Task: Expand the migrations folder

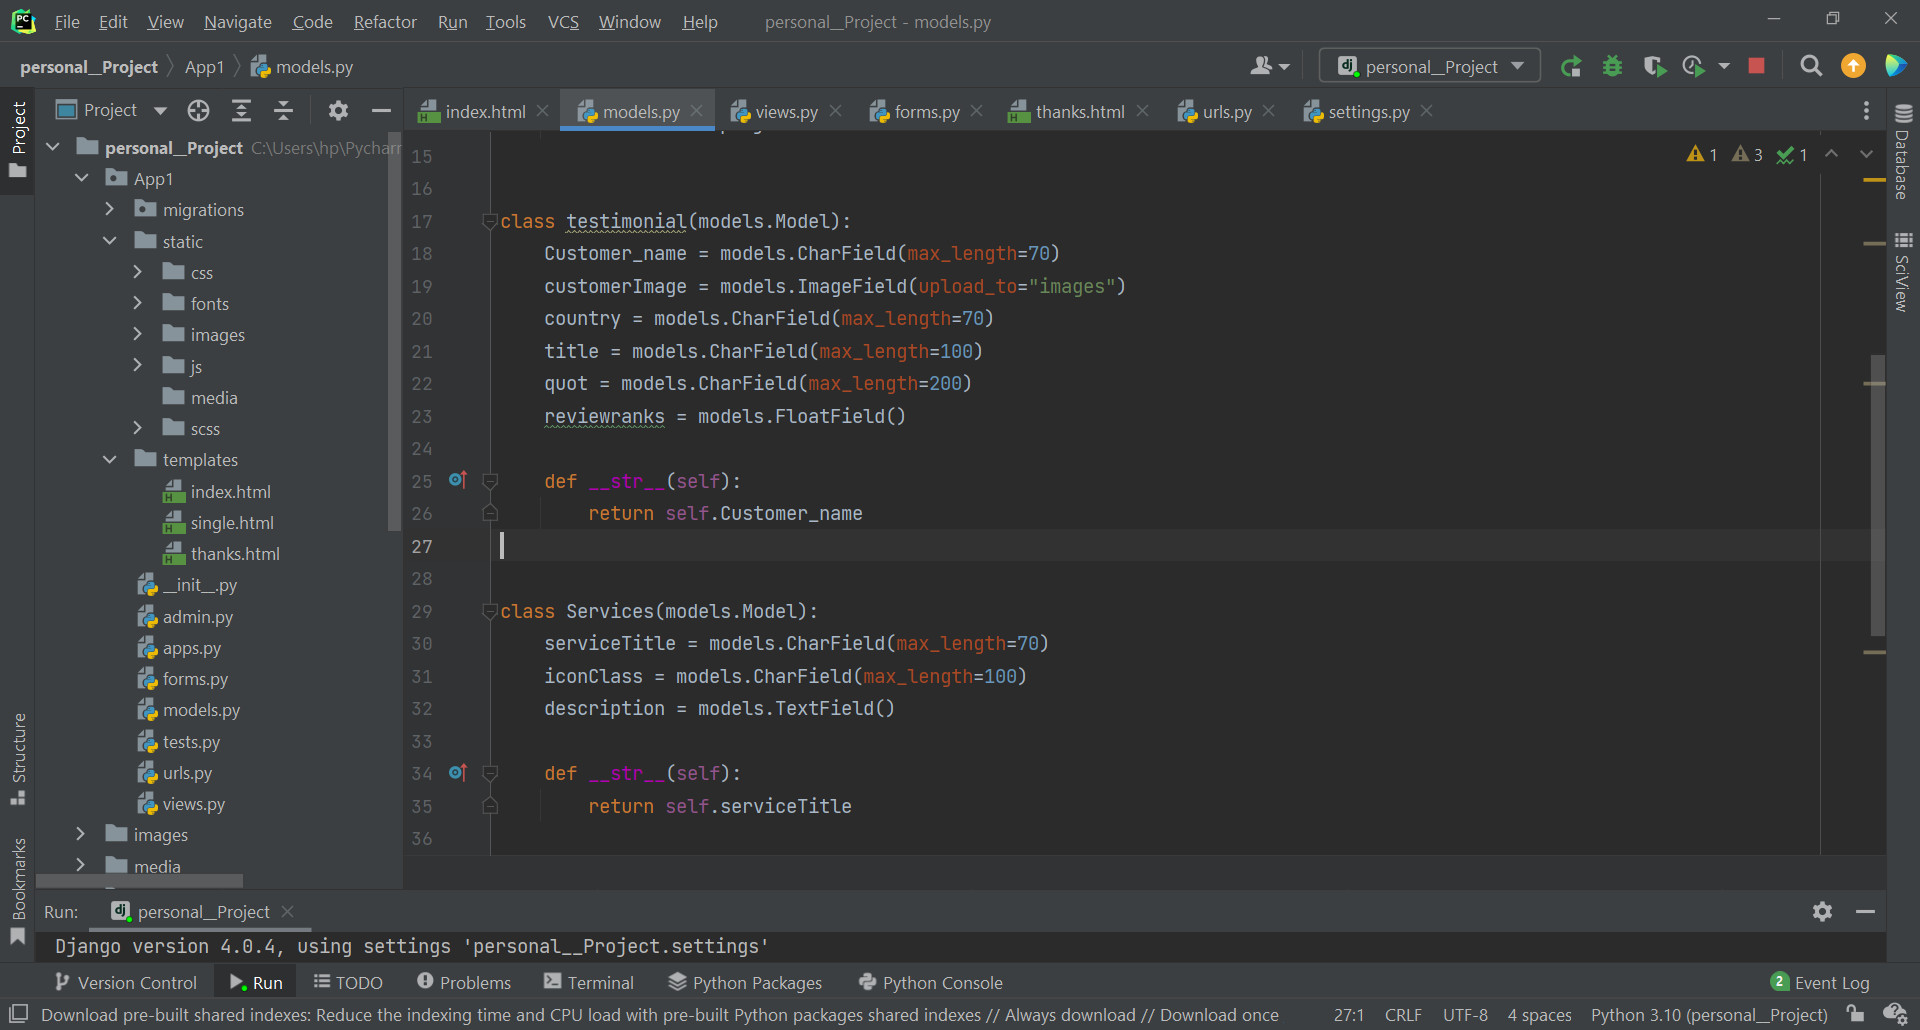Action: 110,210
